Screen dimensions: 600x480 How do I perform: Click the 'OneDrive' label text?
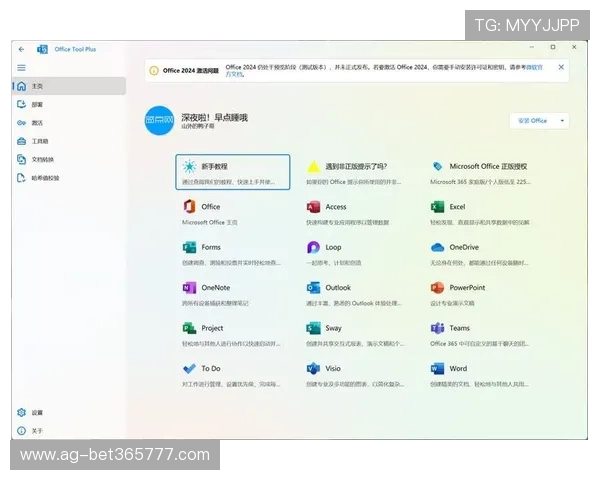click(464, 247)
